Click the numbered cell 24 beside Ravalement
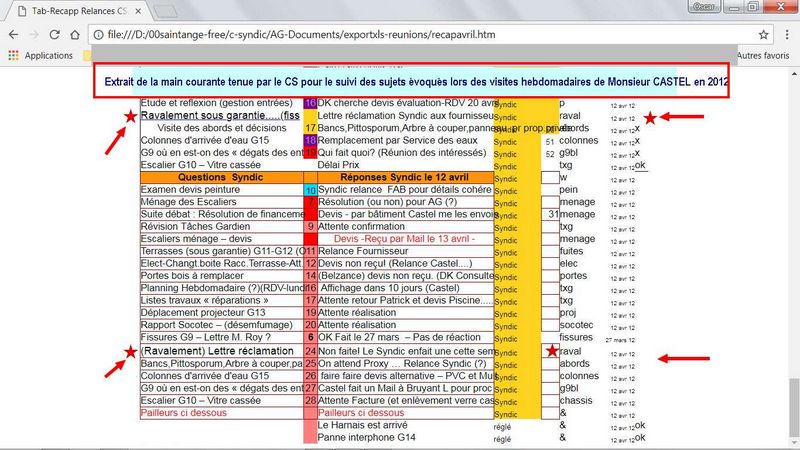This screenshot has width=800, height=450. point(310,351)
